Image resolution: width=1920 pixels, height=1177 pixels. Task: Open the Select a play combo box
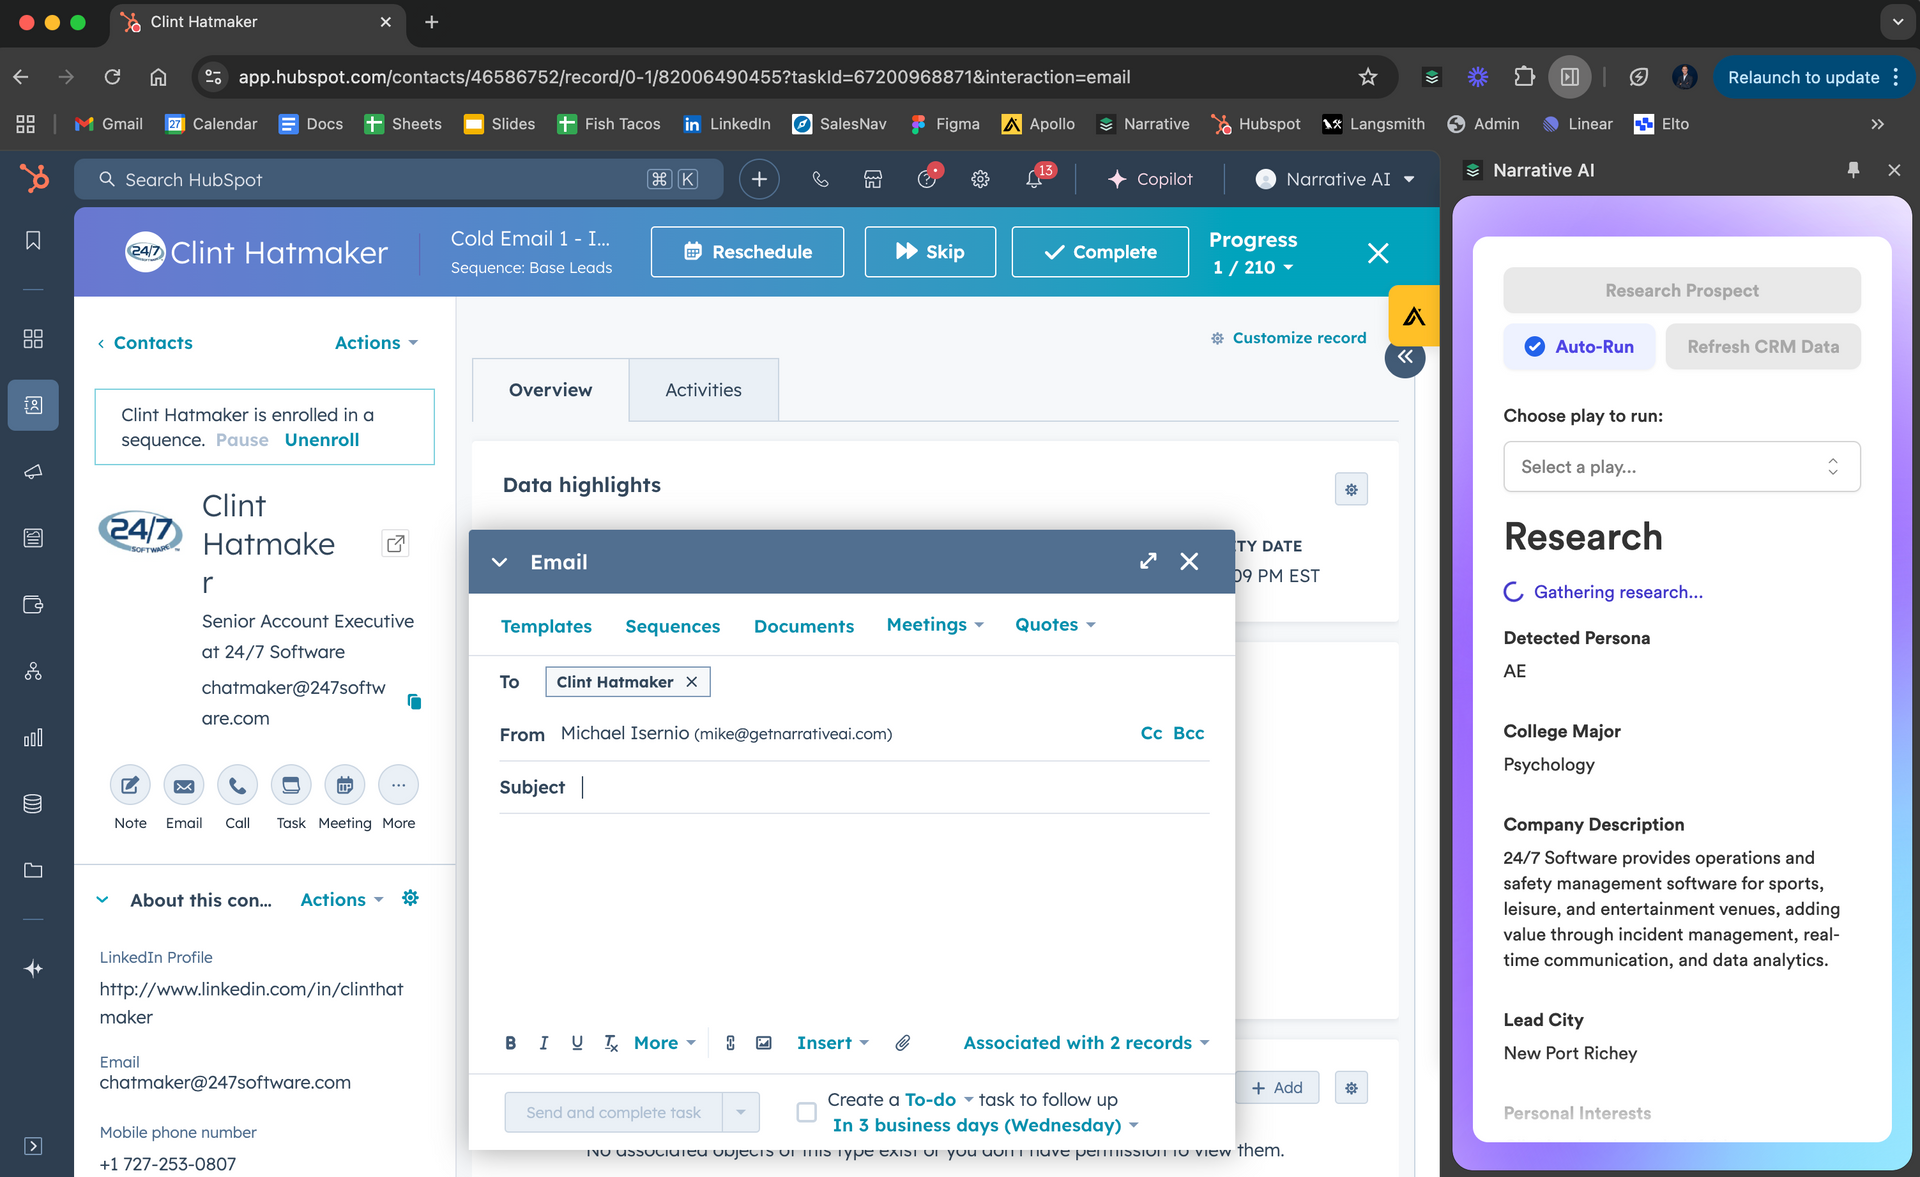coord(1681,466)
